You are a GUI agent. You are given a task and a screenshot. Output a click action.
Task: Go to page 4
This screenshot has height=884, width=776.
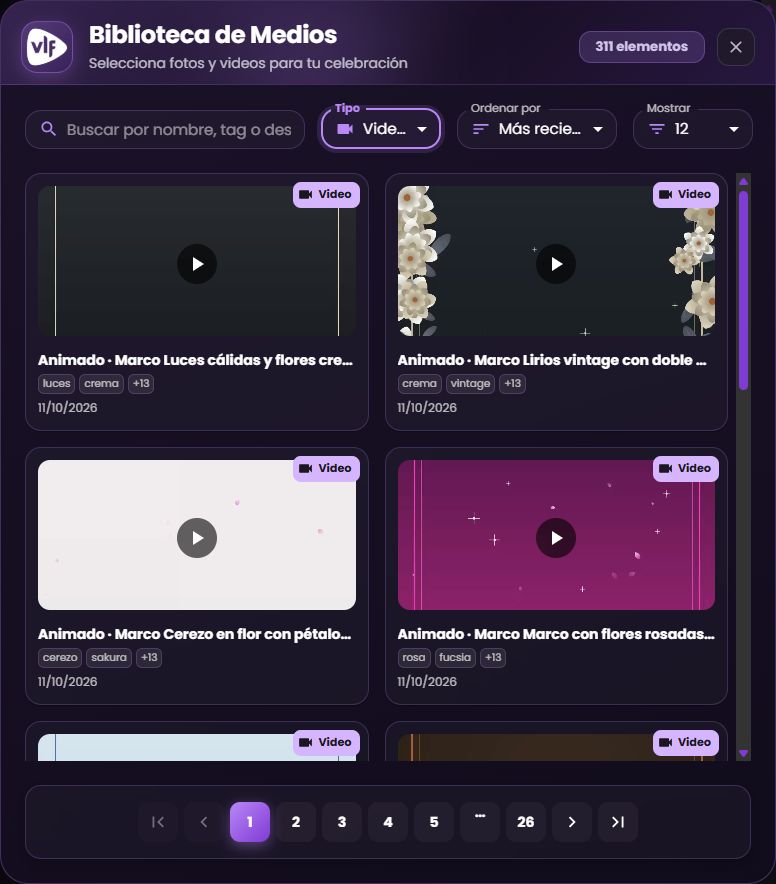[x=388, y=822]
